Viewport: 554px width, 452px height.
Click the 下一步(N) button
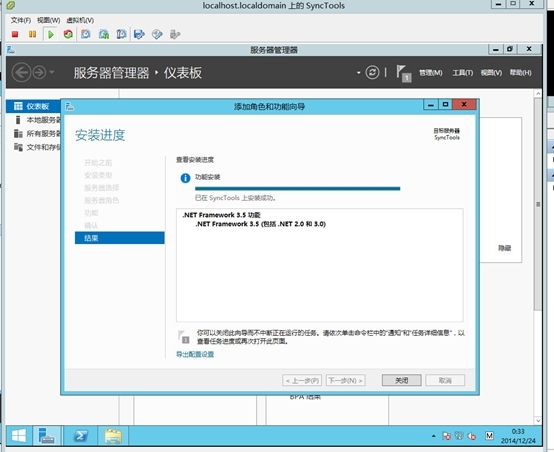coord(346,380)
